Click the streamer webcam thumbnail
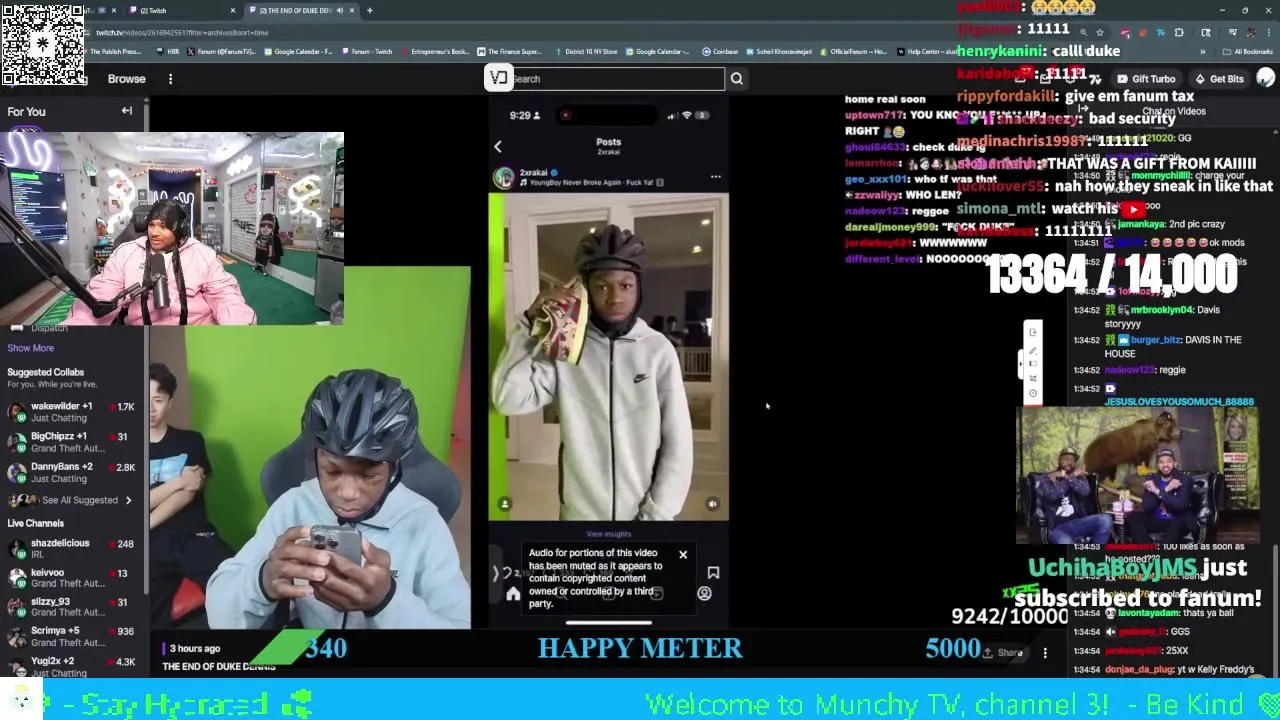The width and height of the screenshot is (1280, 720). [x=172, y=229]
